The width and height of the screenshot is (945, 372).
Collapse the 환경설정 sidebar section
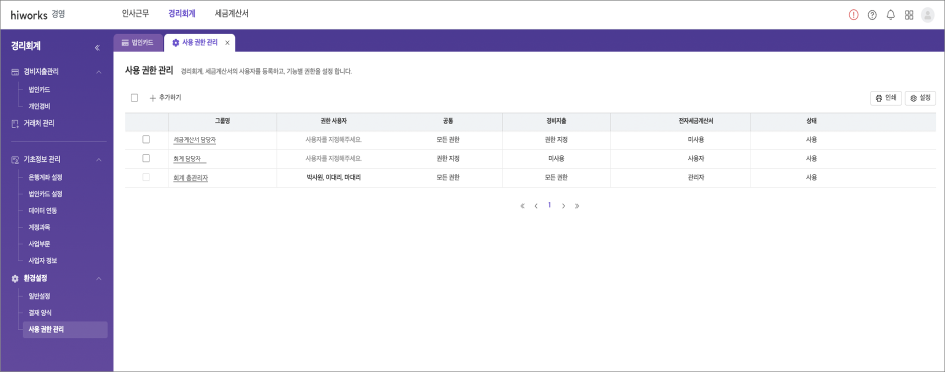tap(99, 279)
